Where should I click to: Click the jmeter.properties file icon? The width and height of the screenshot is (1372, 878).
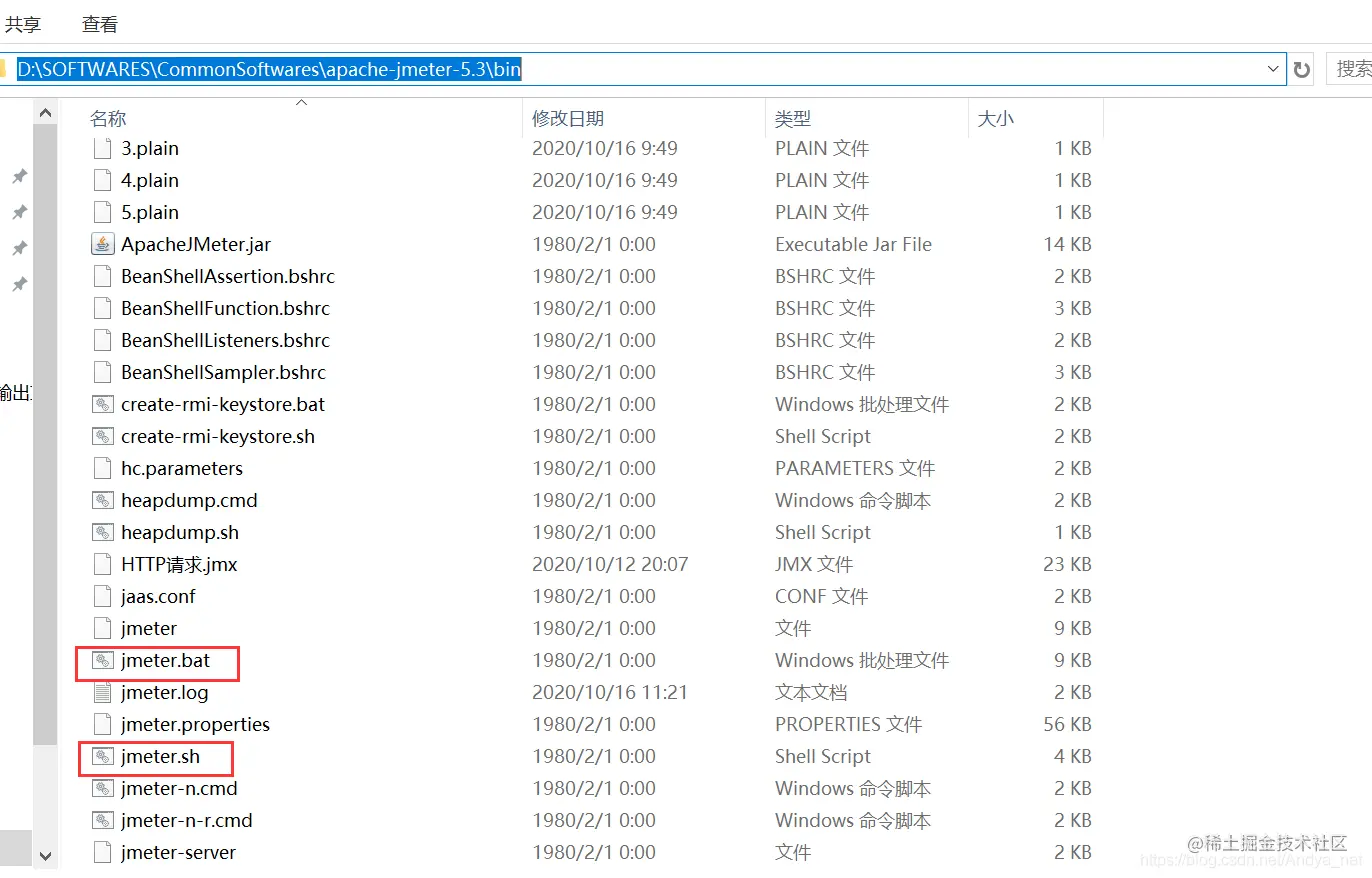pos(101,724)
